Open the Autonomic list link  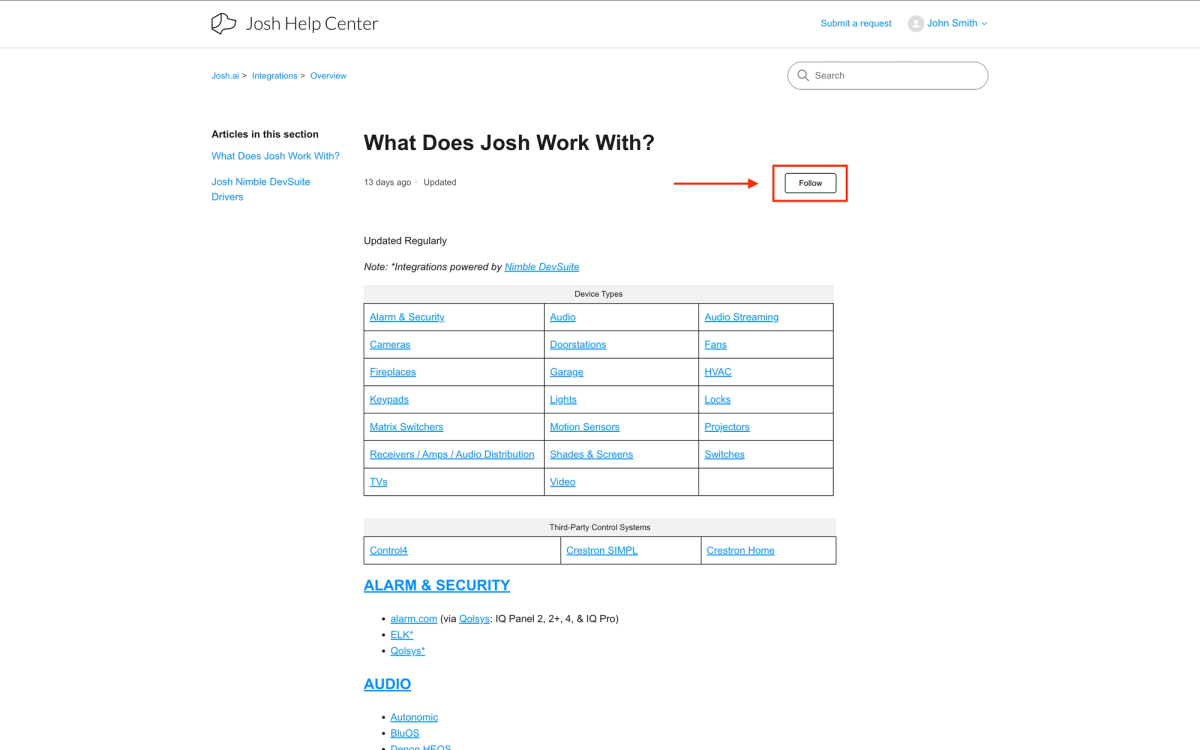414,717
